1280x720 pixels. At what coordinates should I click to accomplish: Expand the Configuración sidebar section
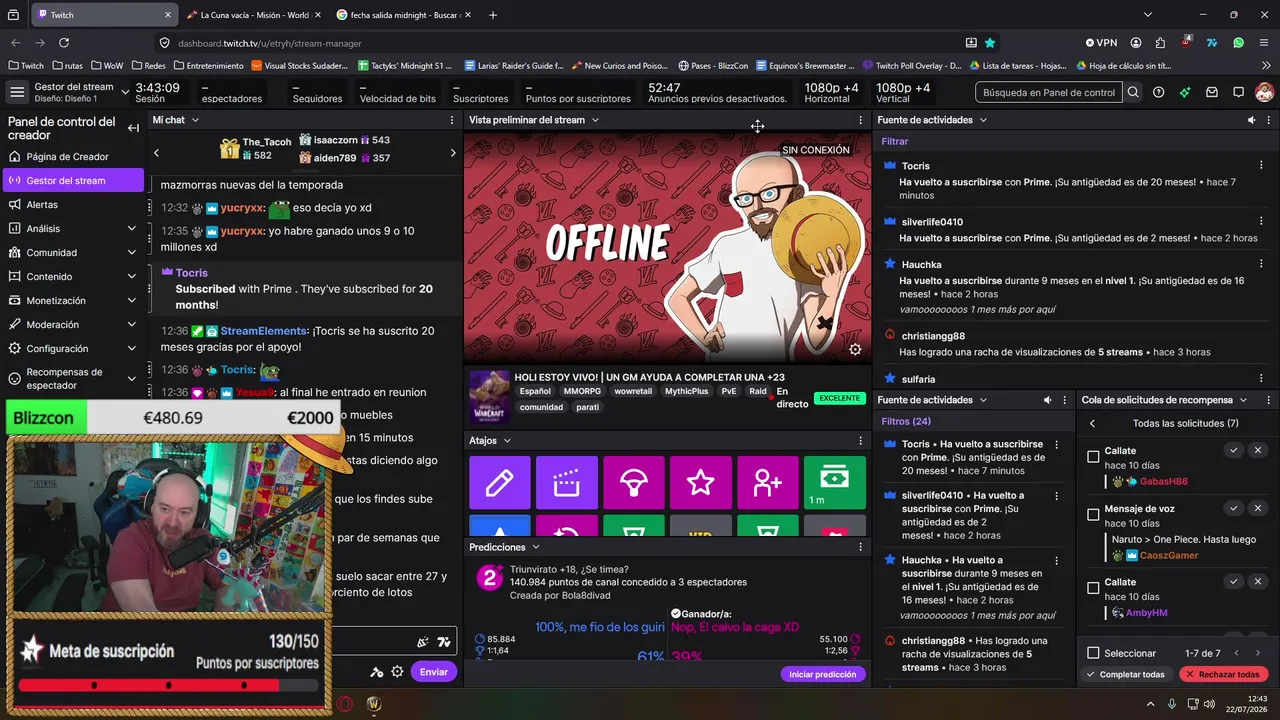(132, 349)
